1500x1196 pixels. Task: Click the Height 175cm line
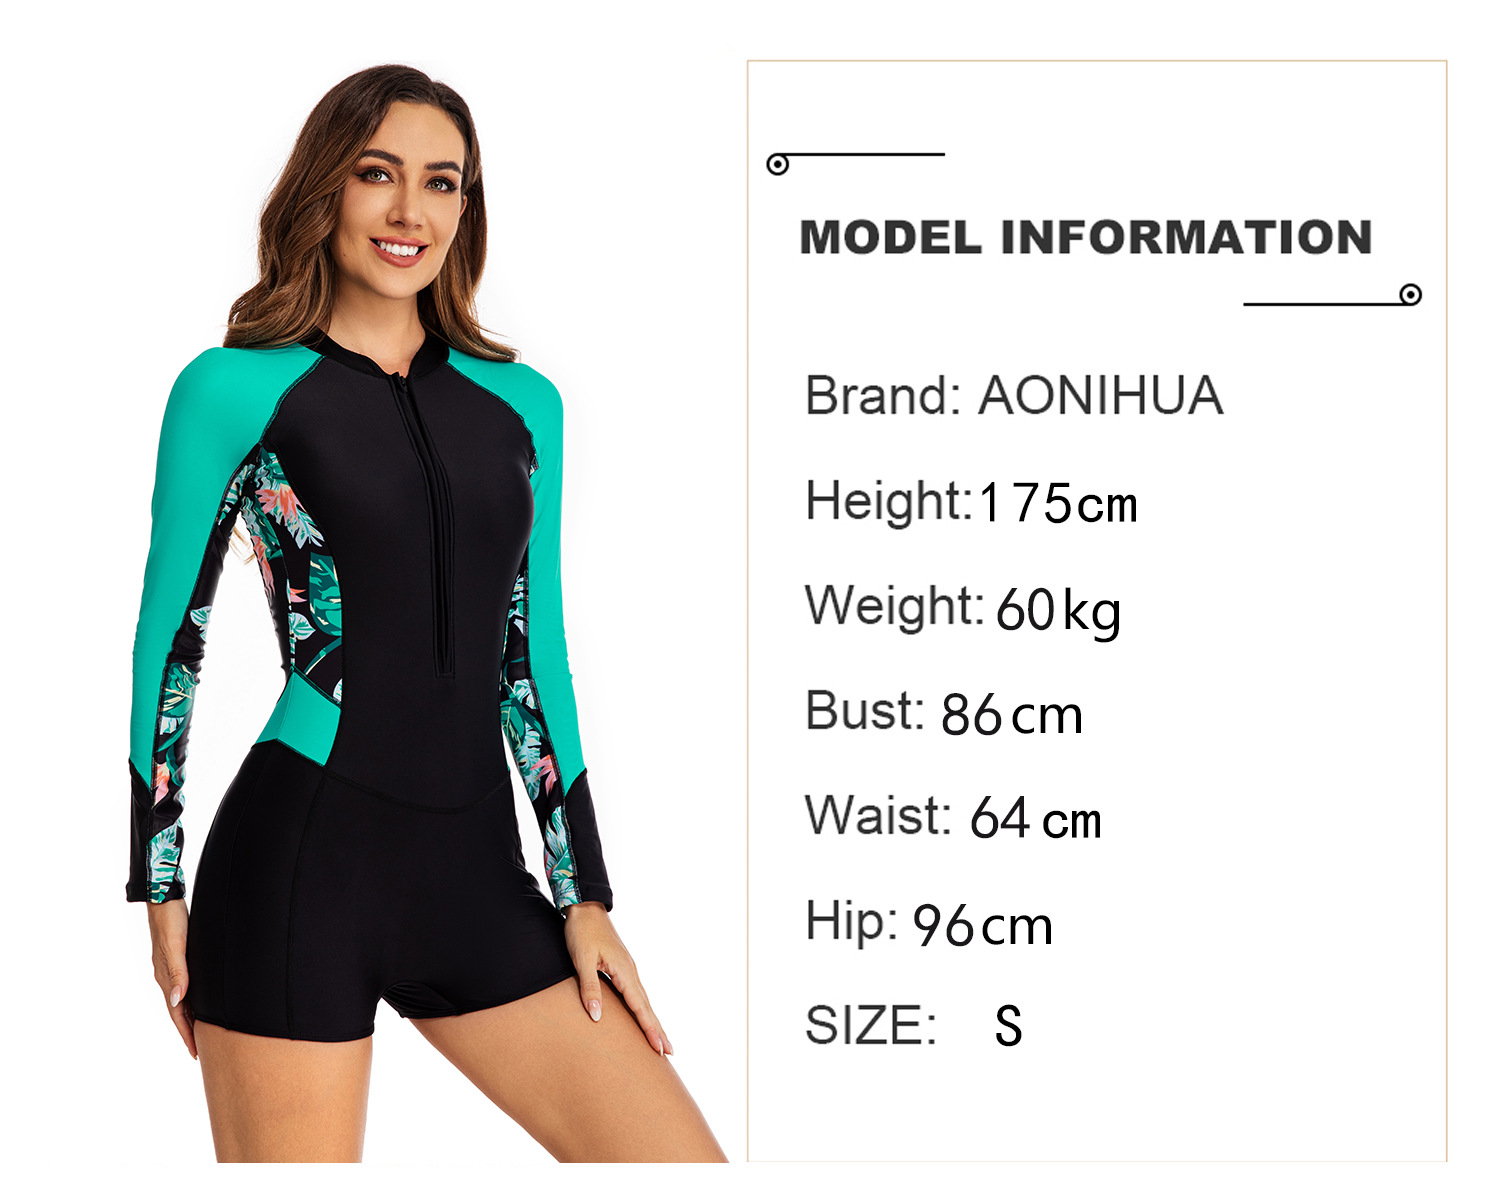point(972,501)
